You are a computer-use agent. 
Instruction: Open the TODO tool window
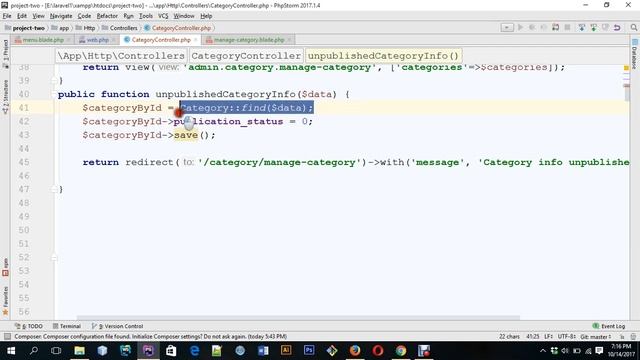tap(29, 326)
